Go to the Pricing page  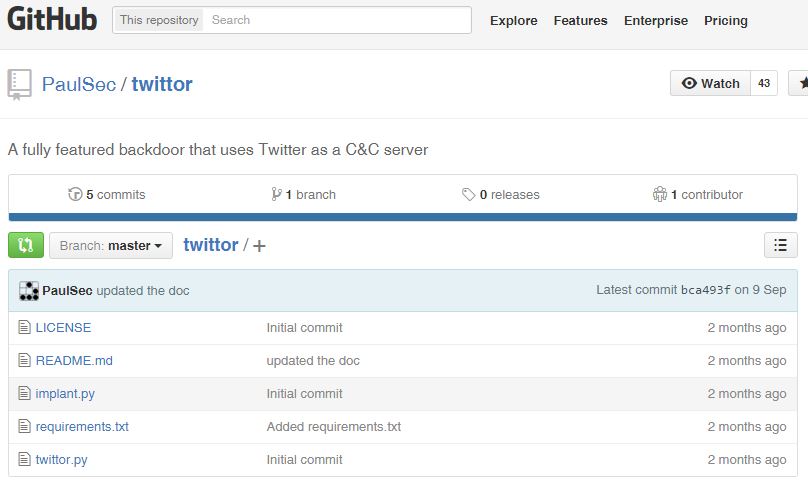[x=725, y=21]
